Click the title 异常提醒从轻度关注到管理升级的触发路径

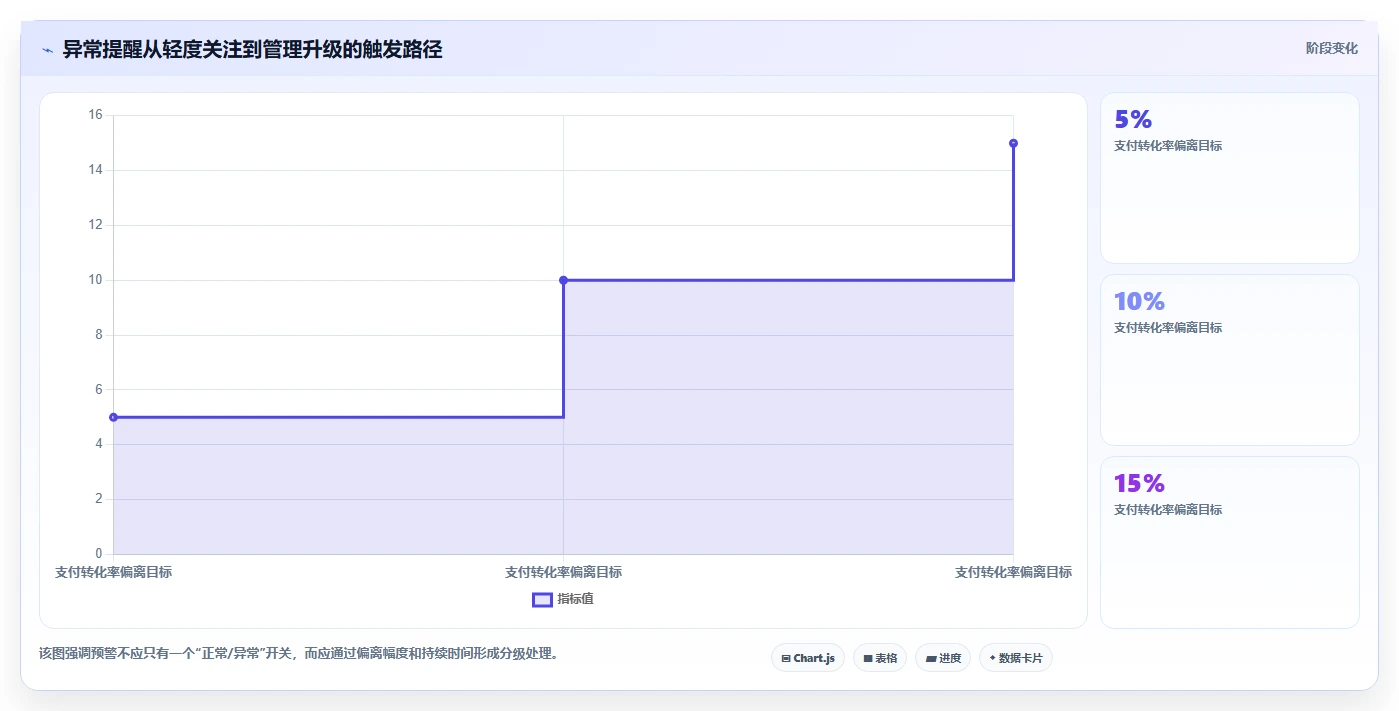[x=252, y=49]
